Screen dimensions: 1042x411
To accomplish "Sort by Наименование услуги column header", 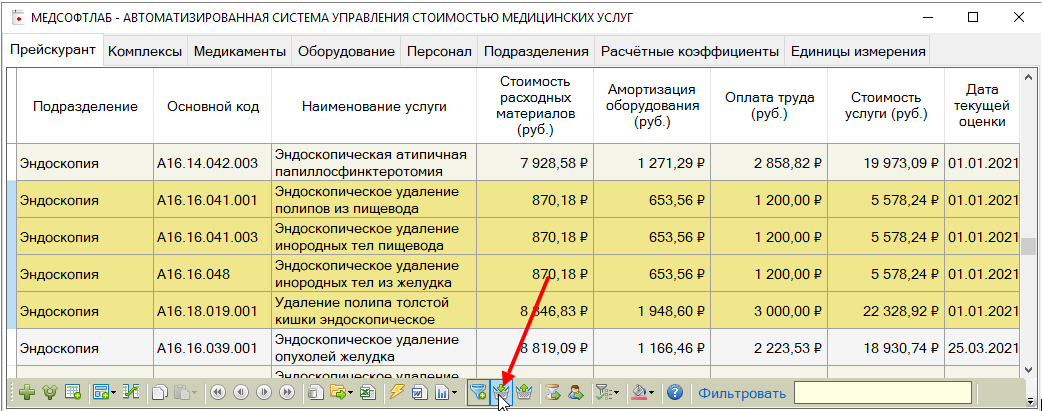I will click(x=374, y=106).
